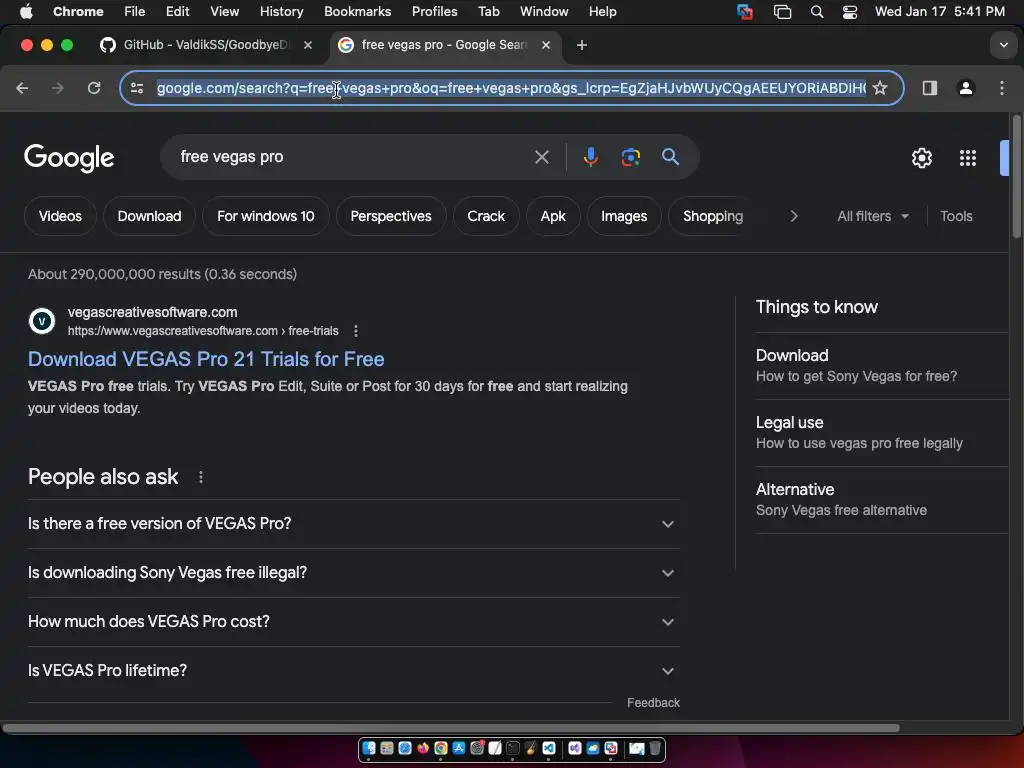The height and width of the screenshot is (768, 1024).
Task: Open the Window menu
Action: [544, 12]
